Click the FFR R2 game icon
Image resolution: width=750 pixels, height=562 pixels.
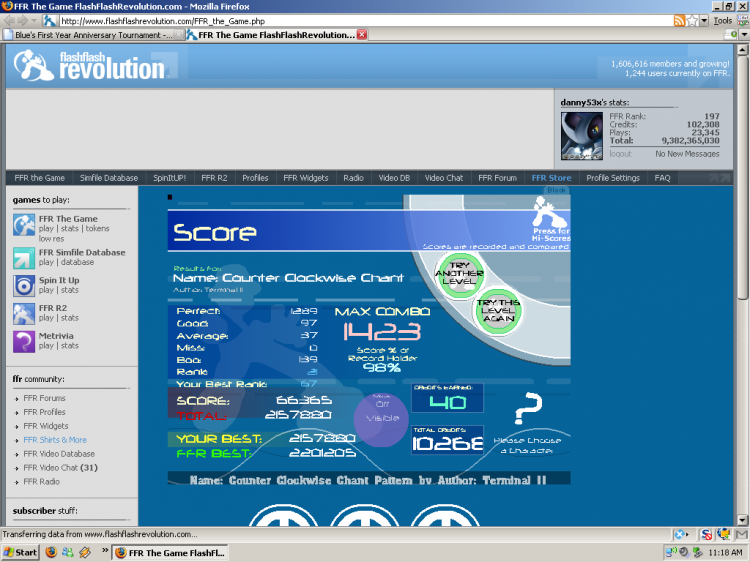(x=24, y=314)
